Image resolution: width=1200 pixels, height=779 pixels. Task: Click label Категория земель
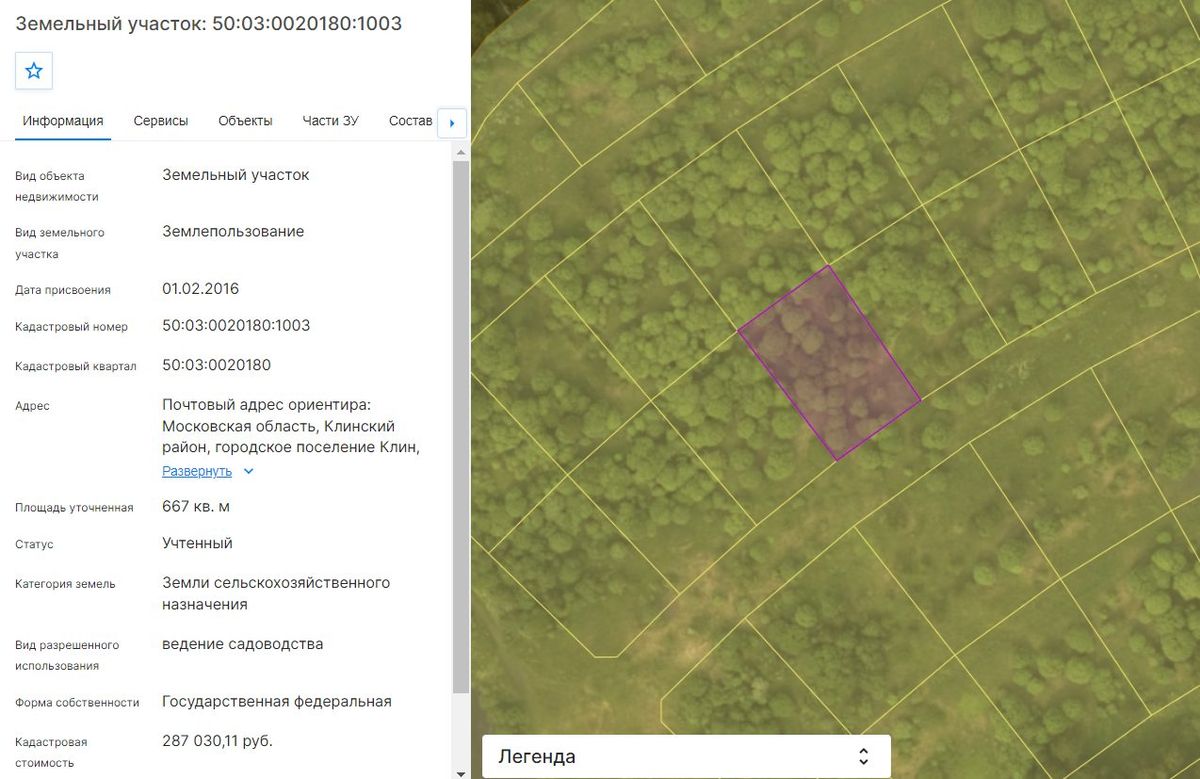coord(65,584)
